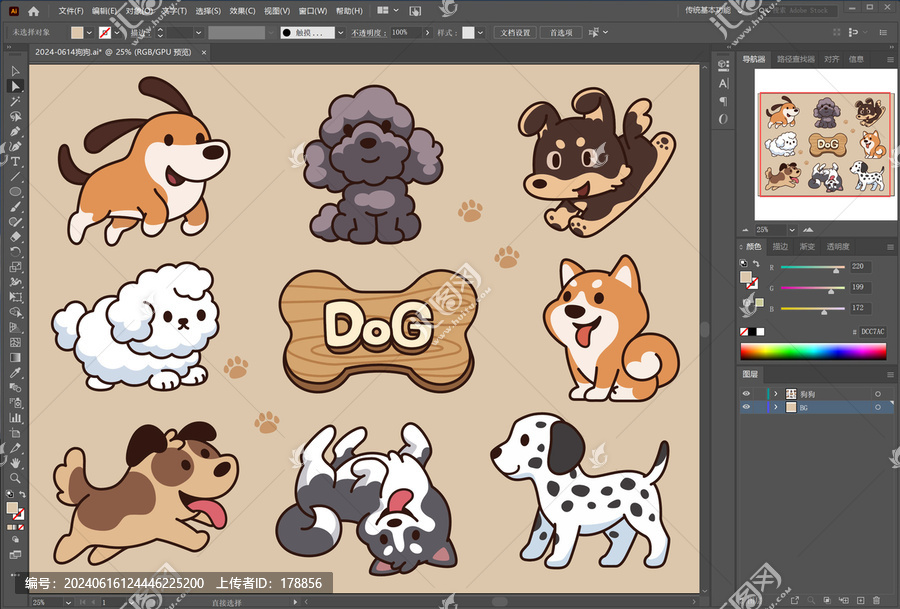Close the 2024-0614狗狗.ai document tab
This screenshot has height=609, width=900.
point(204,52)
